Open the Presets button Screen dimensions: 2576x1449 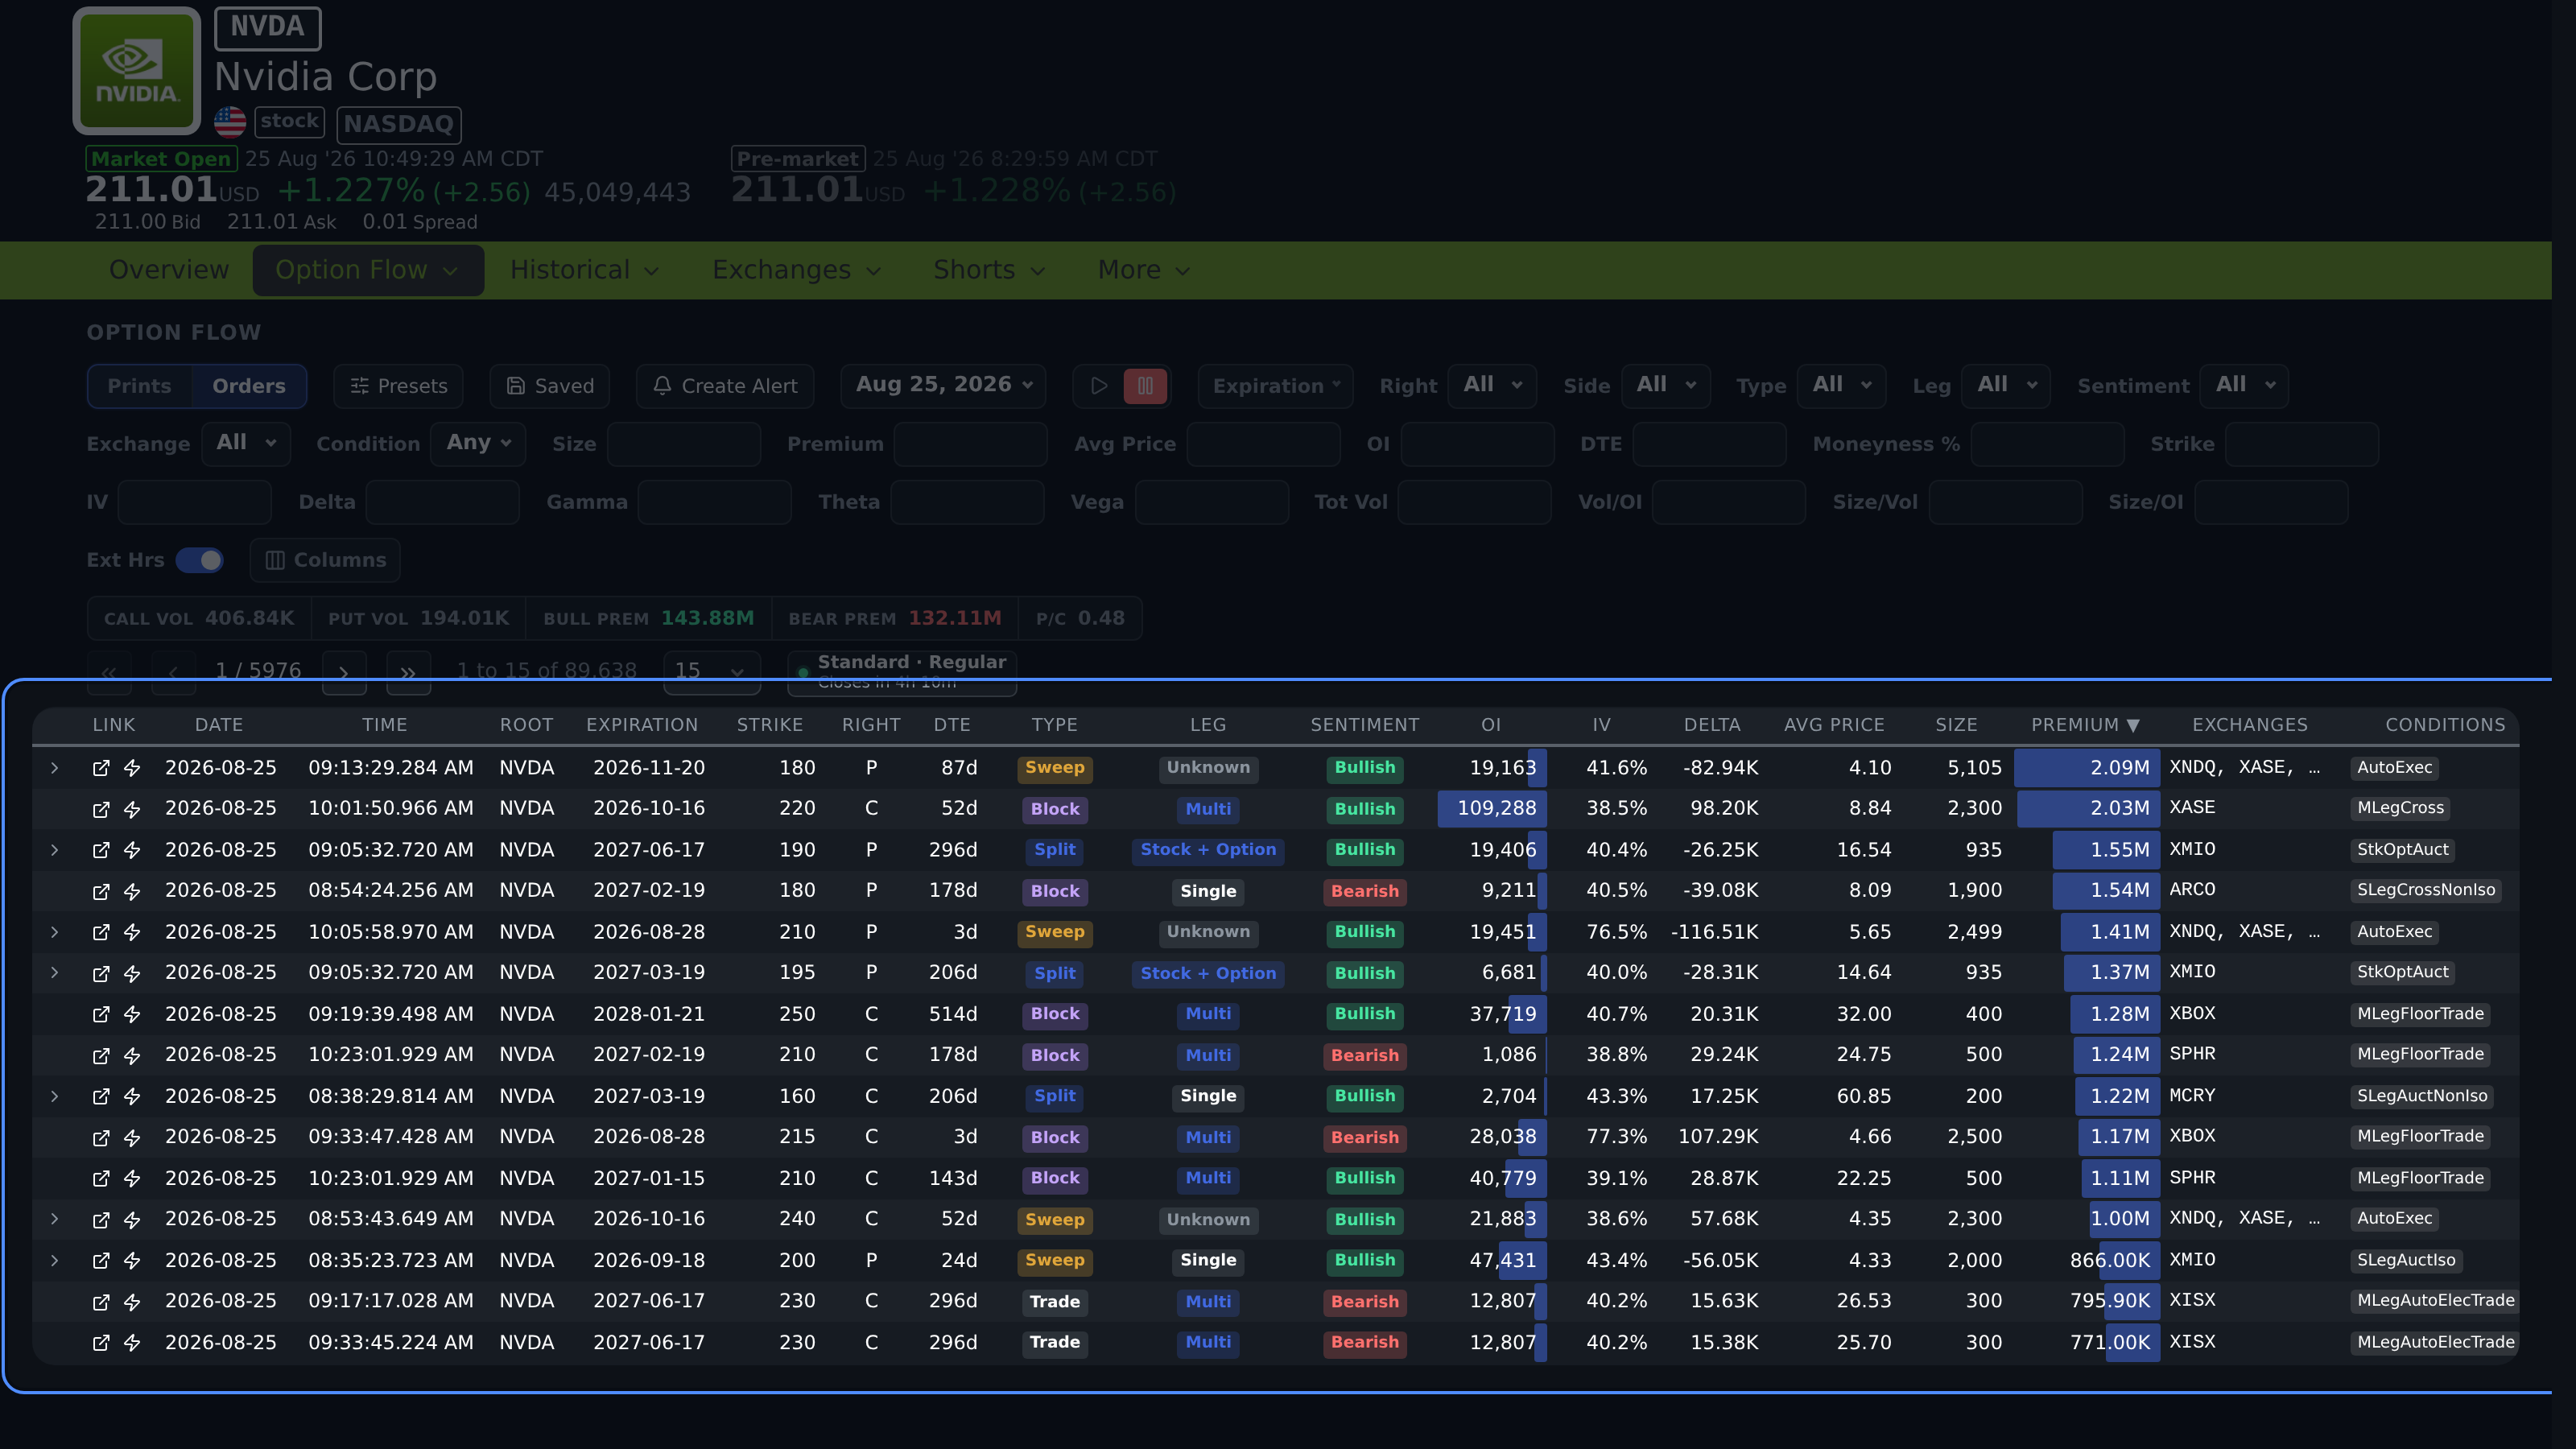click(x=398, y=386)
